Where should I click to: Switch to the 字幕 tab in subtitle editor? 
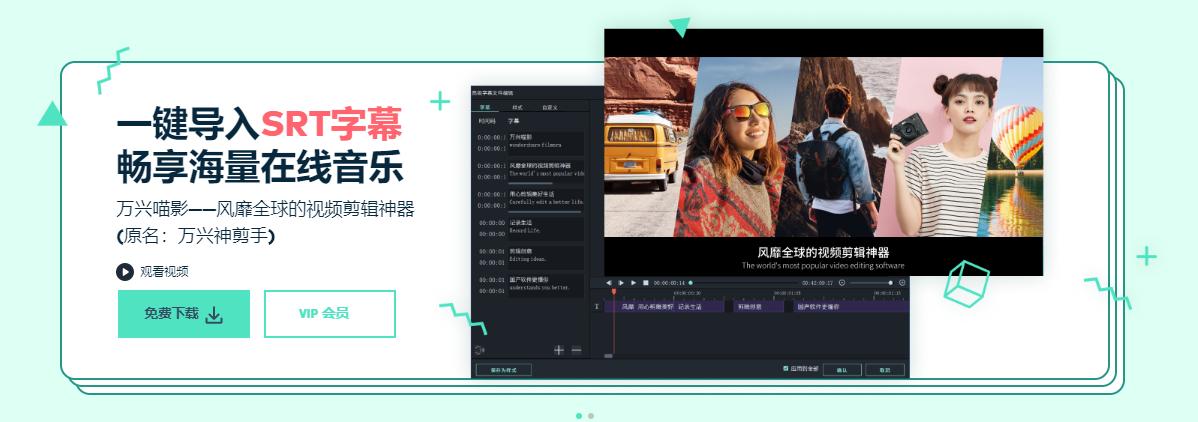(x=484, y=107)
